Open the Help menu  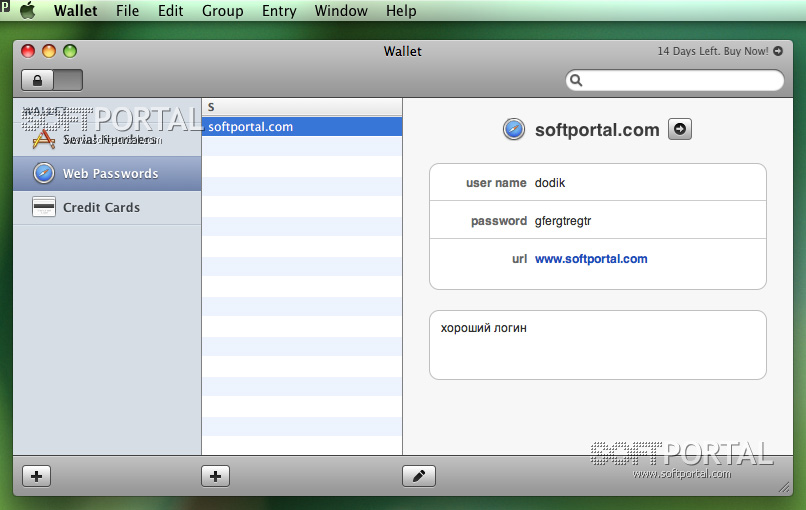[401, 11]
